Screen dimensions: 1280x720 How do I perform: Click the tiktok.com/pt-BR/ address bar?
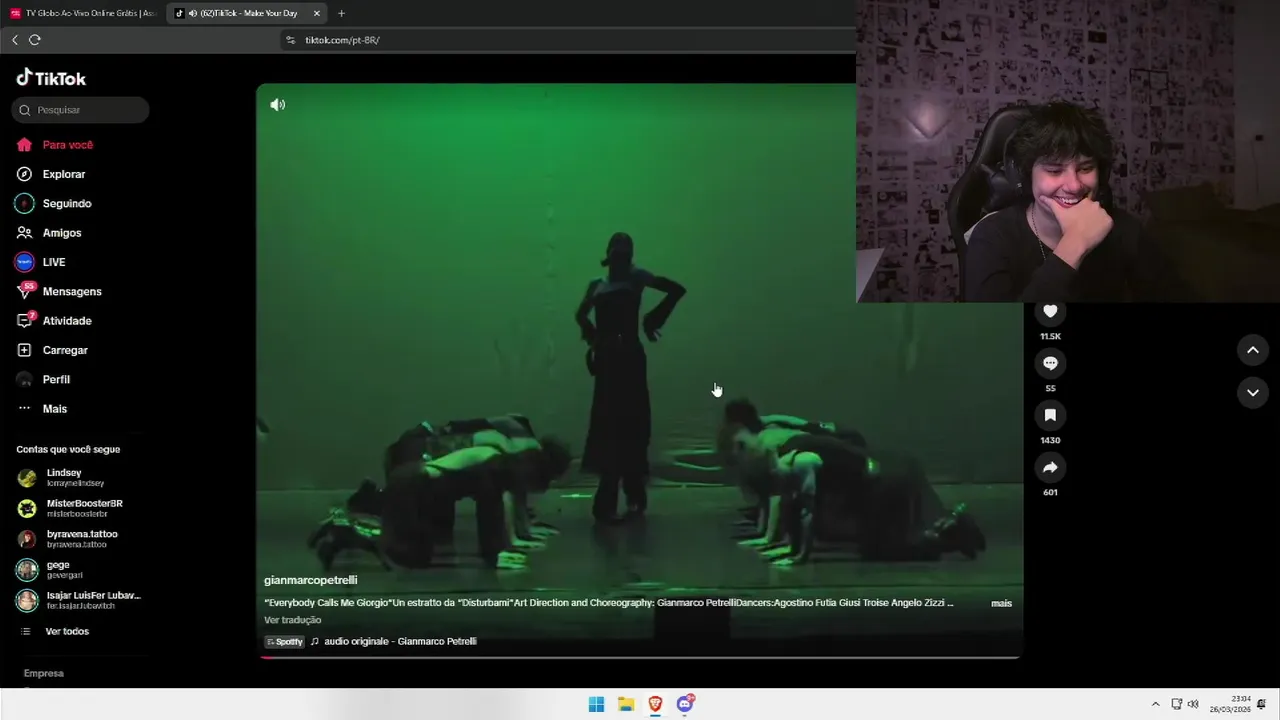tap(566, 40)
